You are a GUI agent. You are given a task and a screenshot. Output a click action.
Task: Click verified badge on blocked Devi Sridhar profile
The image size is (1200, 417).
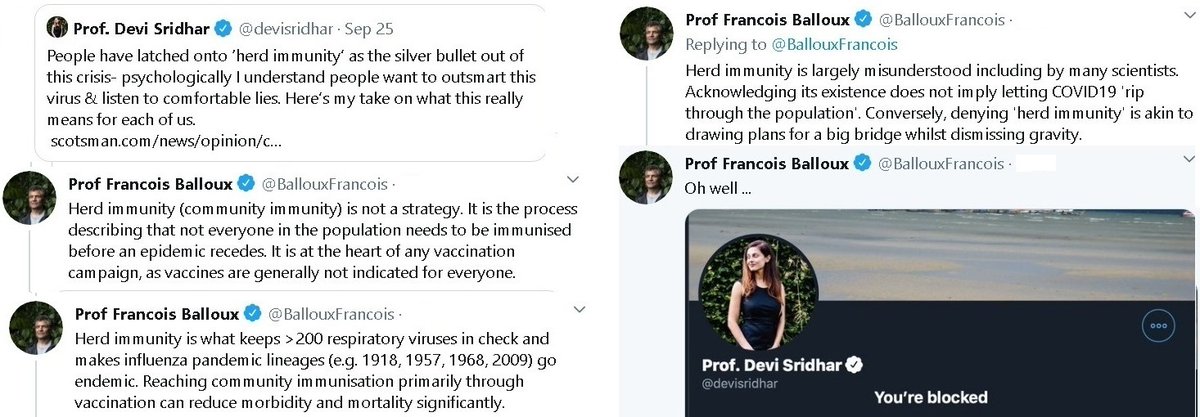point(856,365)
